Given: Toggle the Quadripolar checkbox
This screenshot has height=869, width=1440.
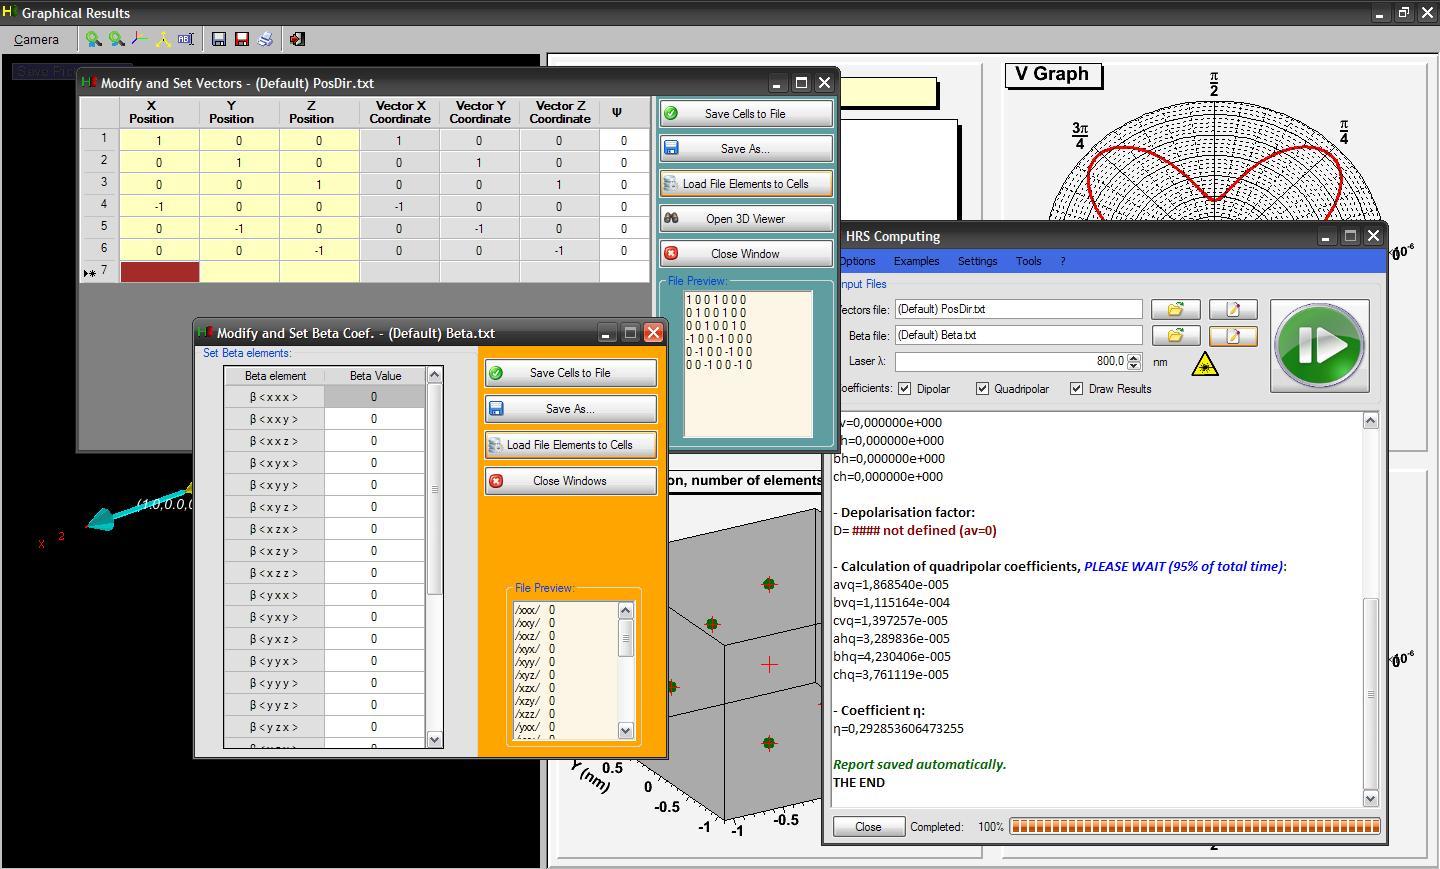Looking at the screenshot, I should [x=982, y=389].
